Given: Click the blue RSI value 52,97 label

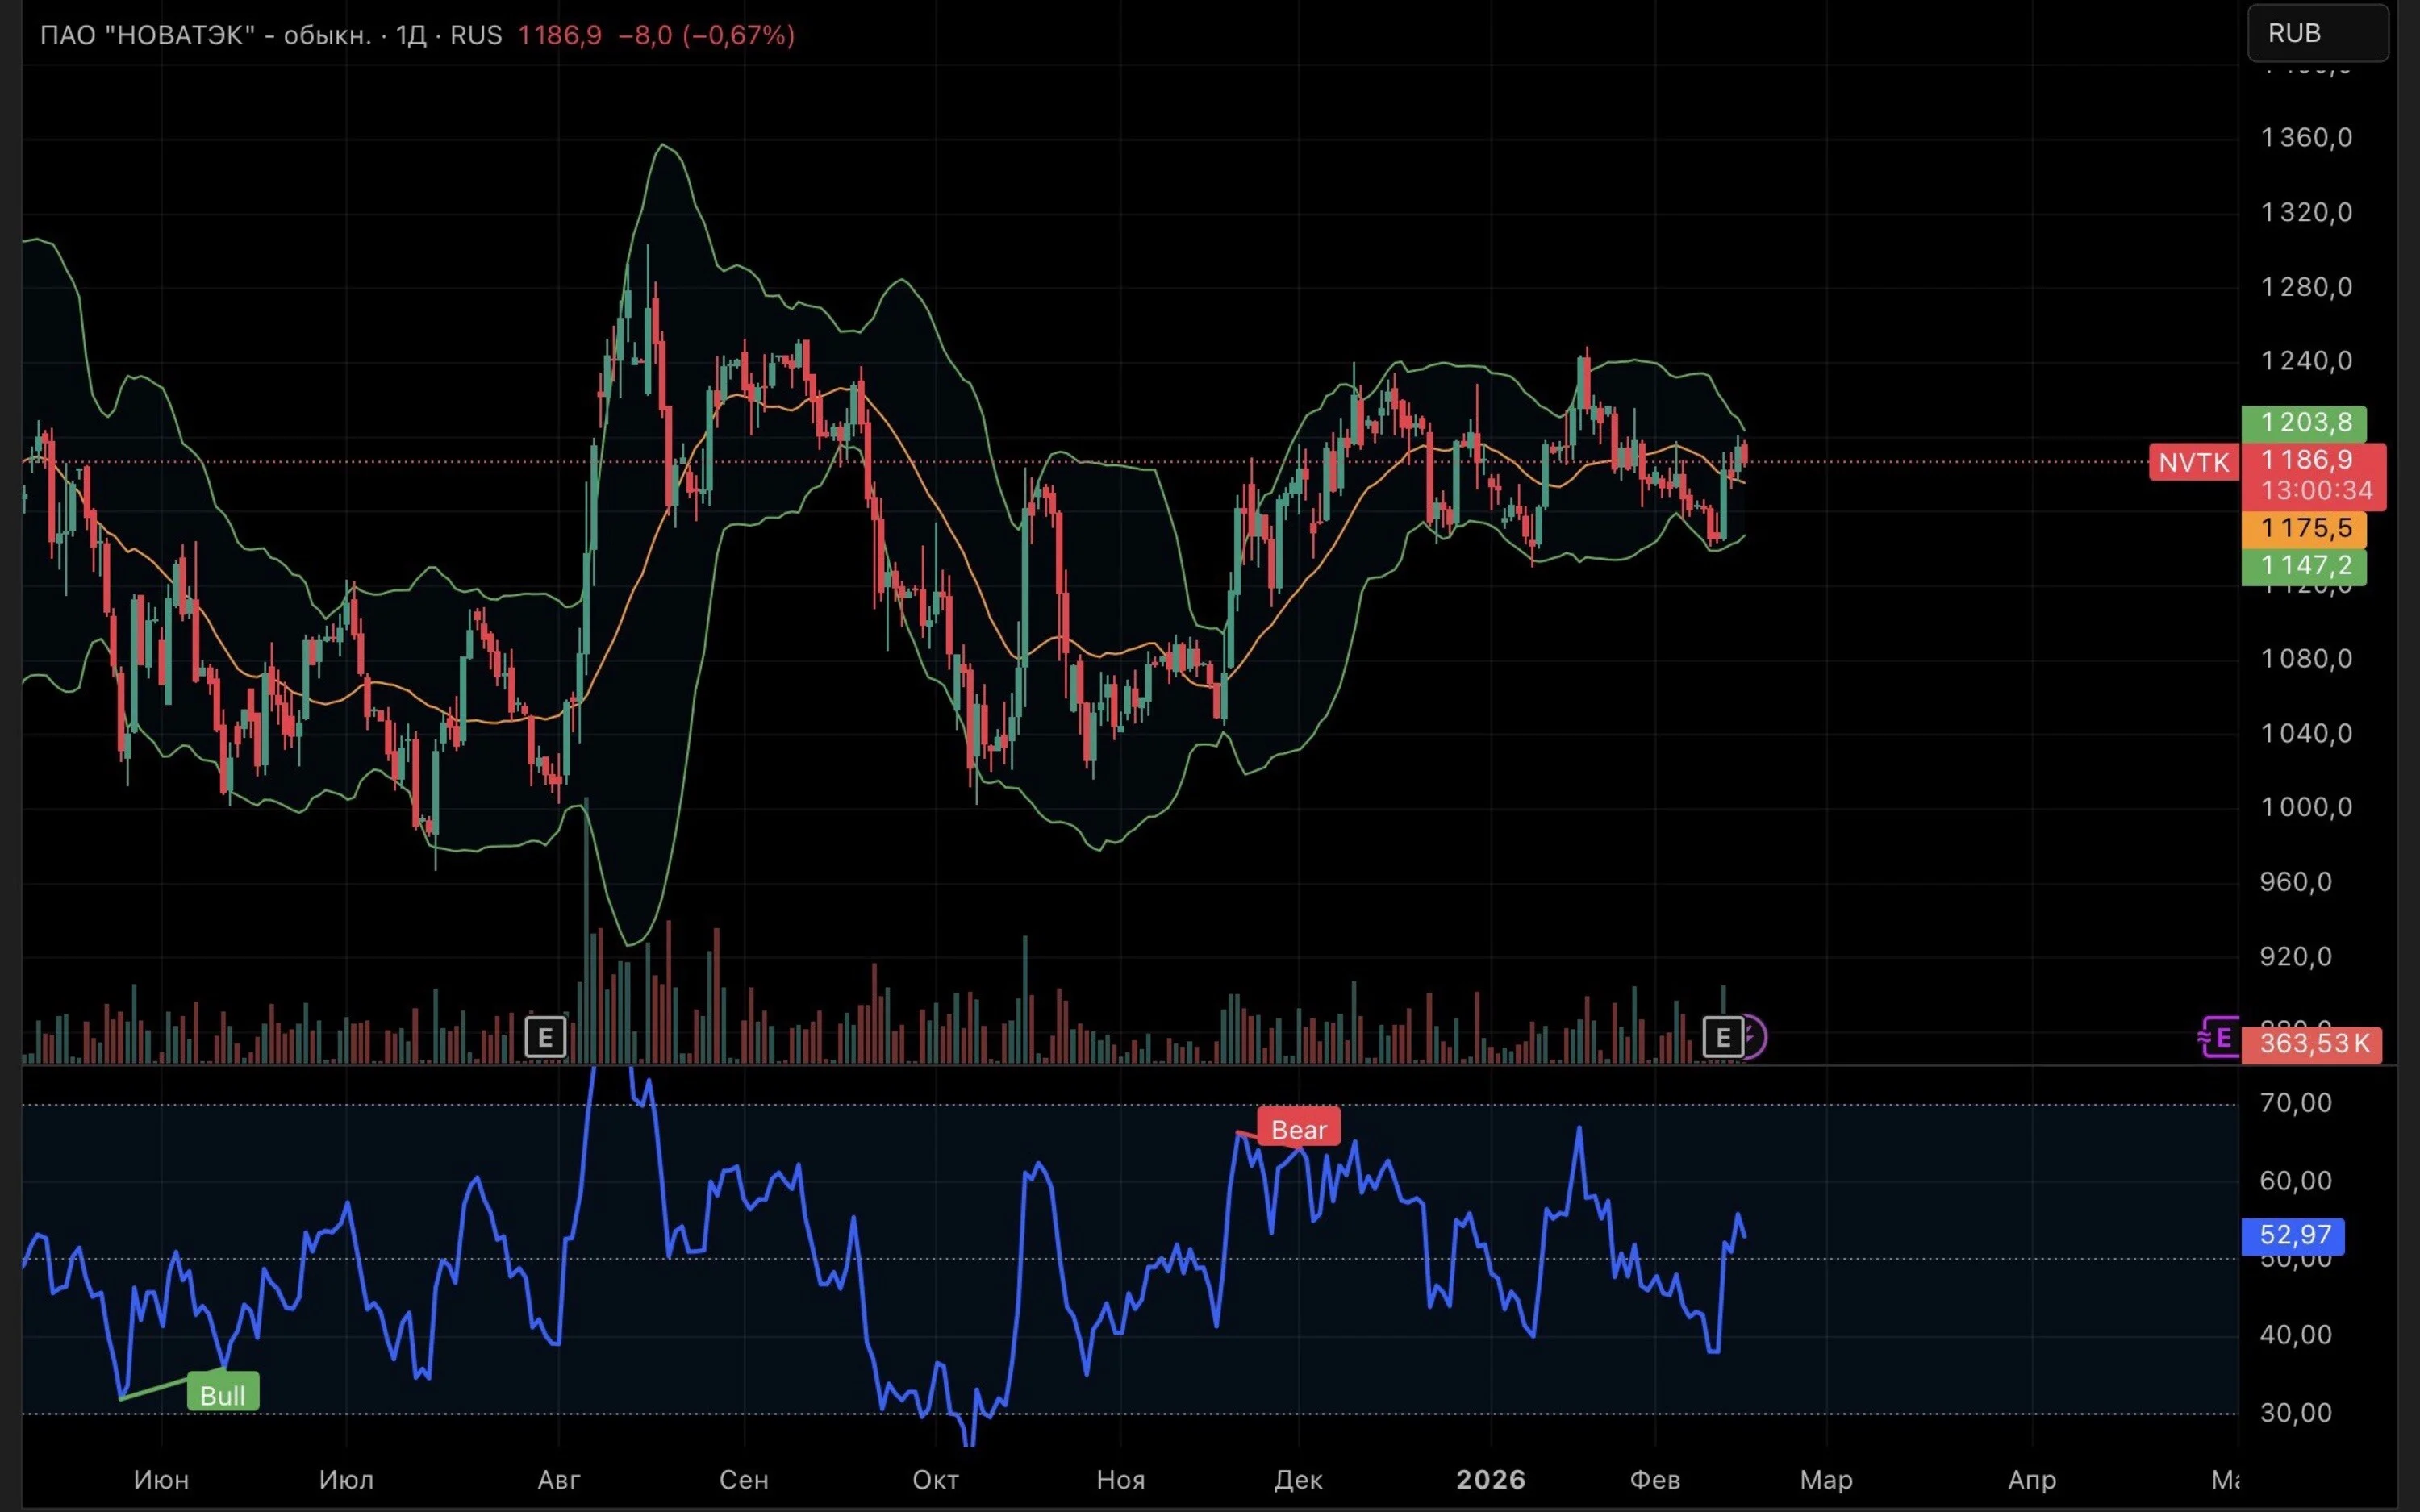Looking at the screenshot, I should pos(2293,1235).
